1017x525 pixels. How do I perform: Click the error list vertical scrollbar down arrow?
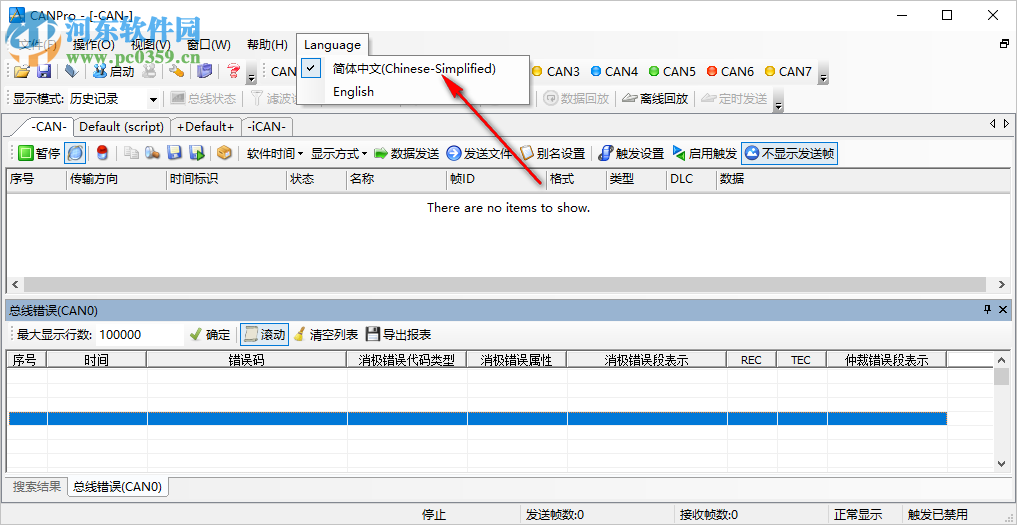click(1001, 463)
